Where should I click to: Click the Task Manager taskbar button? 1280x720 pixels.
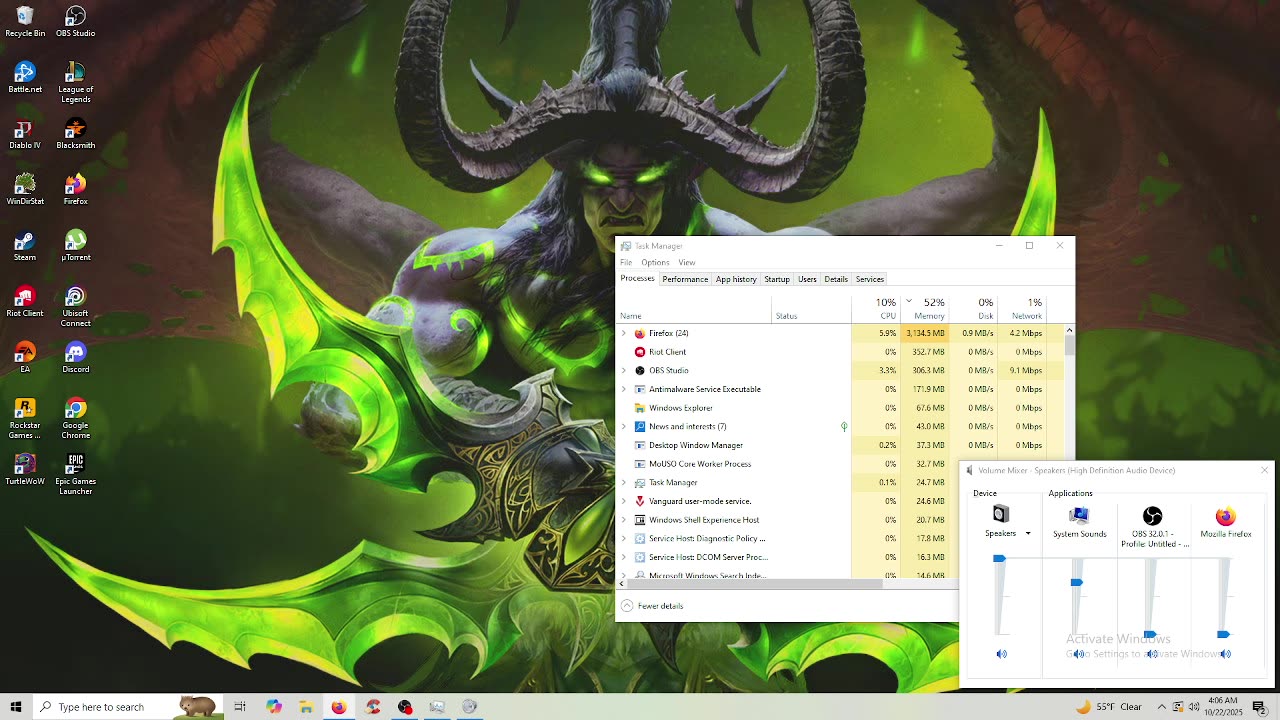(437, 707)
